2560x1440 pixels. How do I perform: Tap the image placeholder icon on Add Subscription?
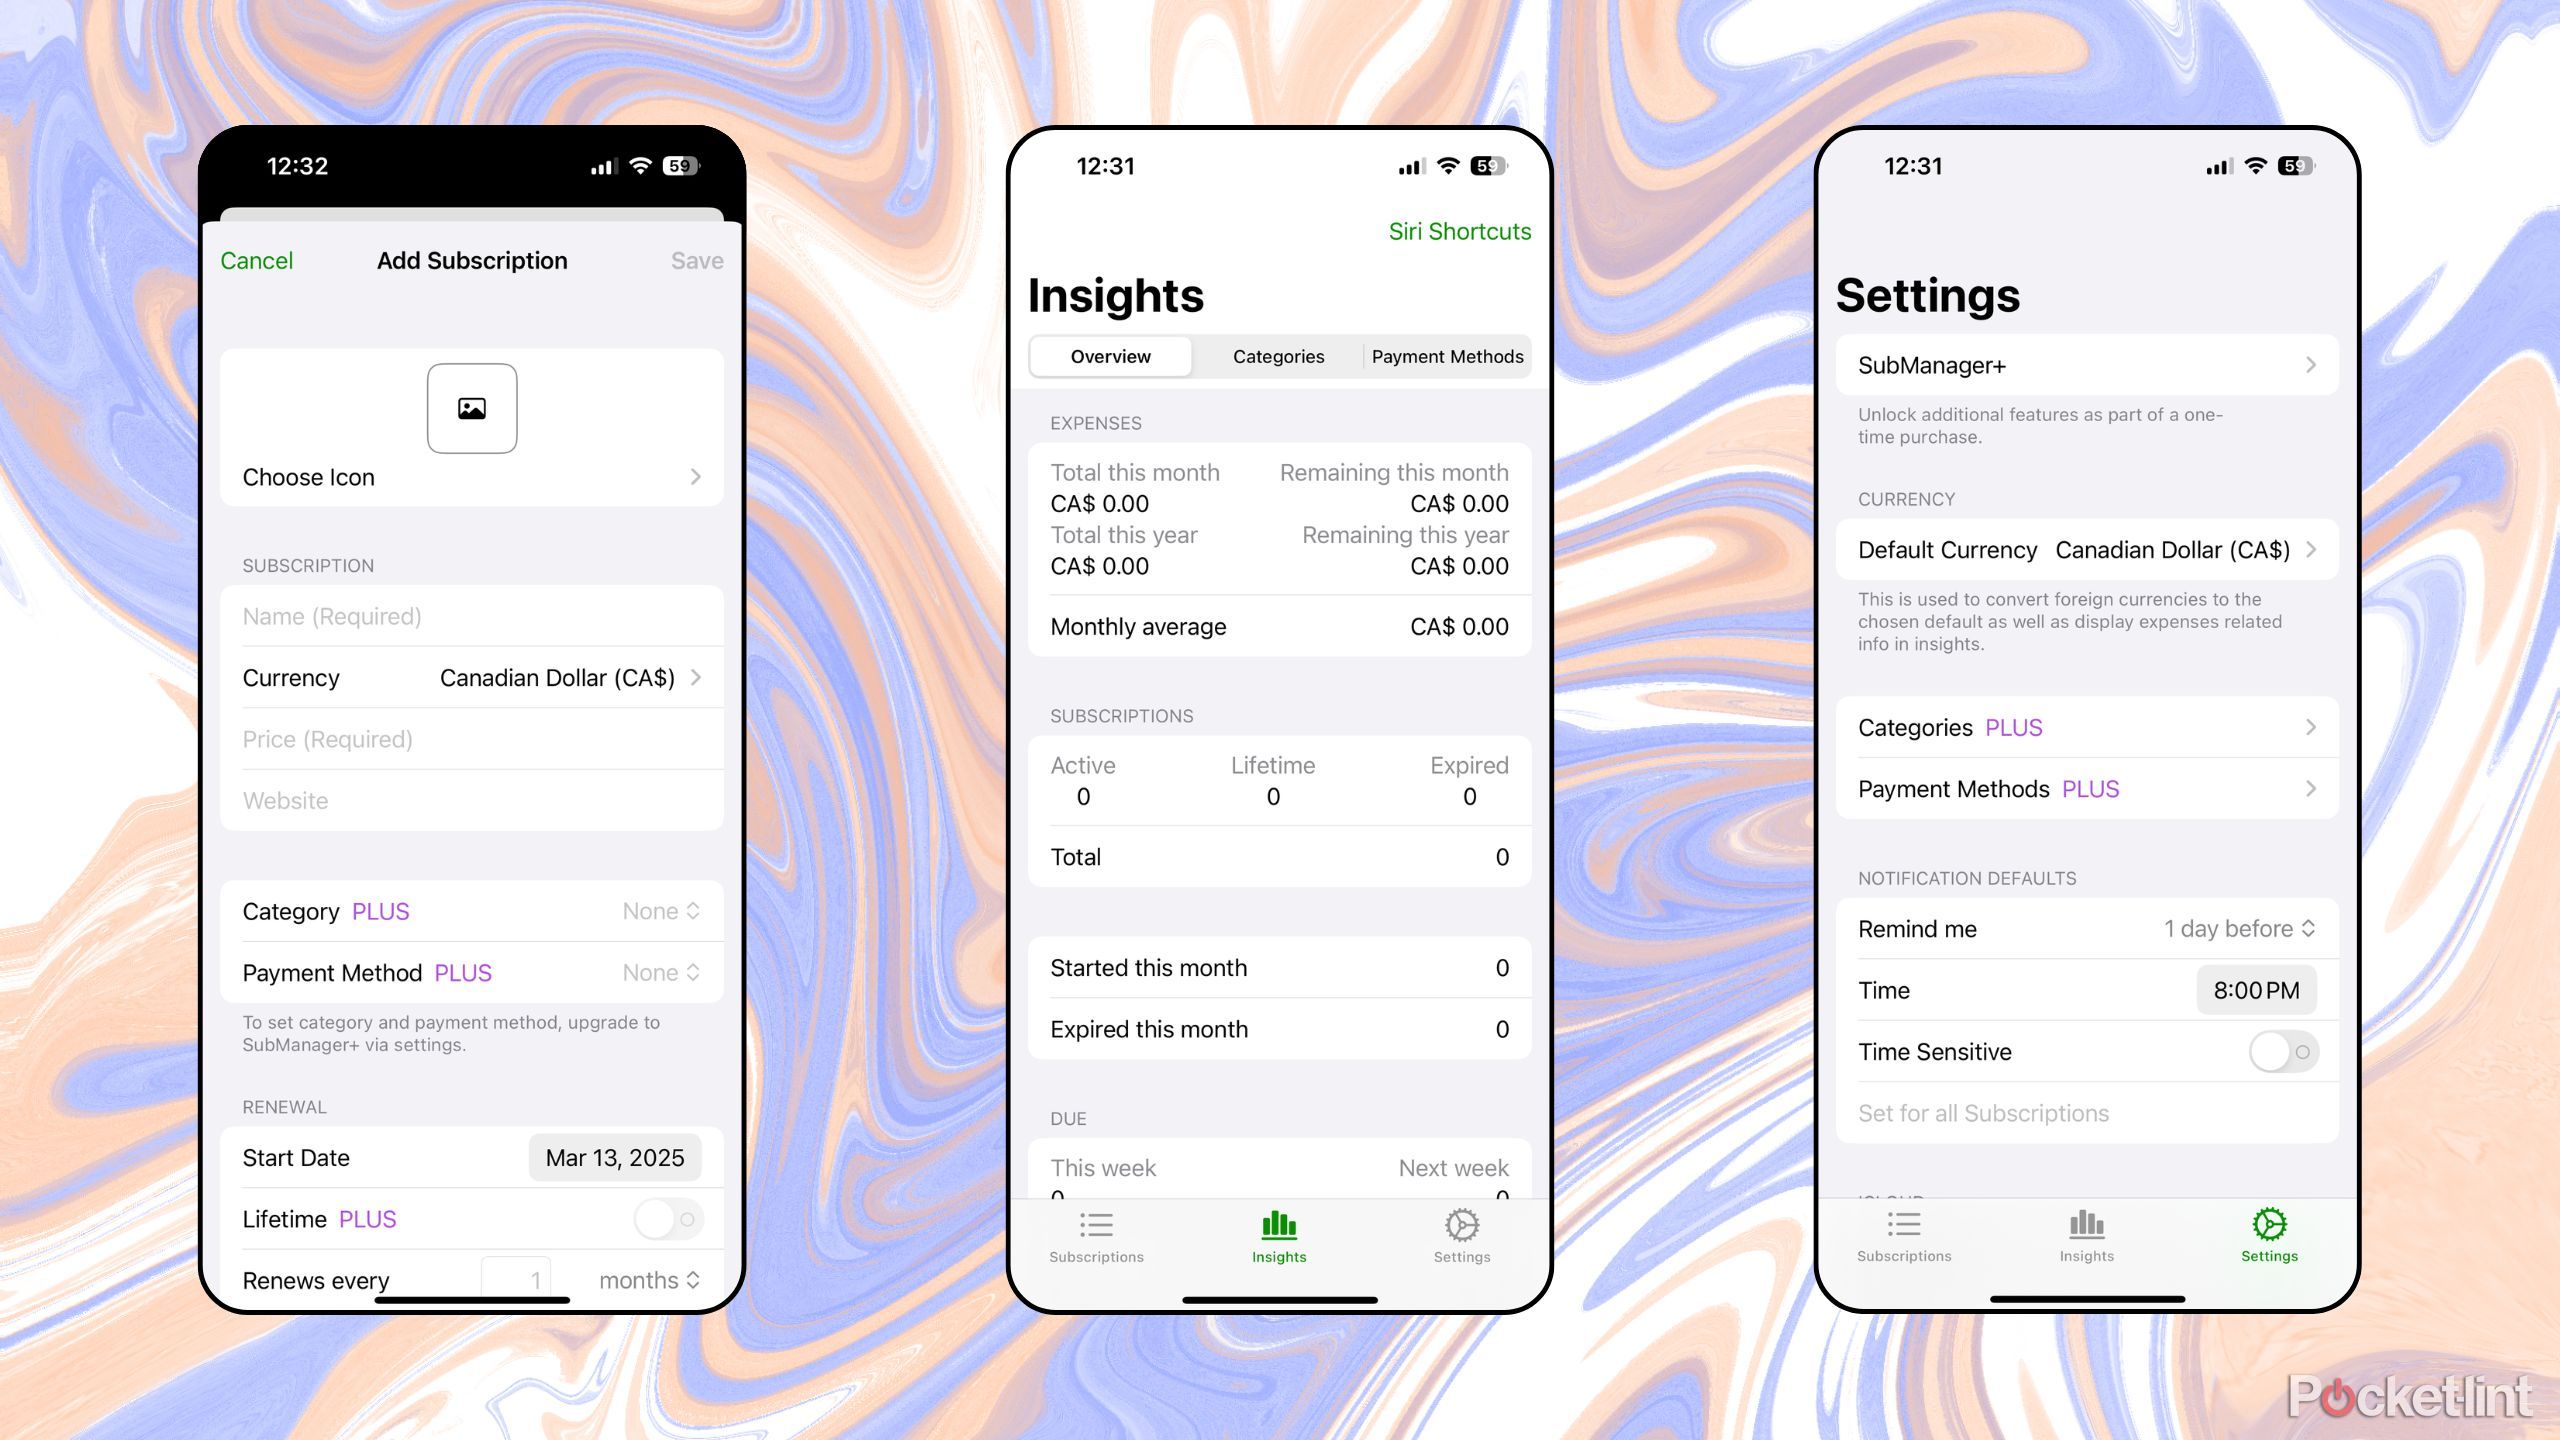coord(471,408)
